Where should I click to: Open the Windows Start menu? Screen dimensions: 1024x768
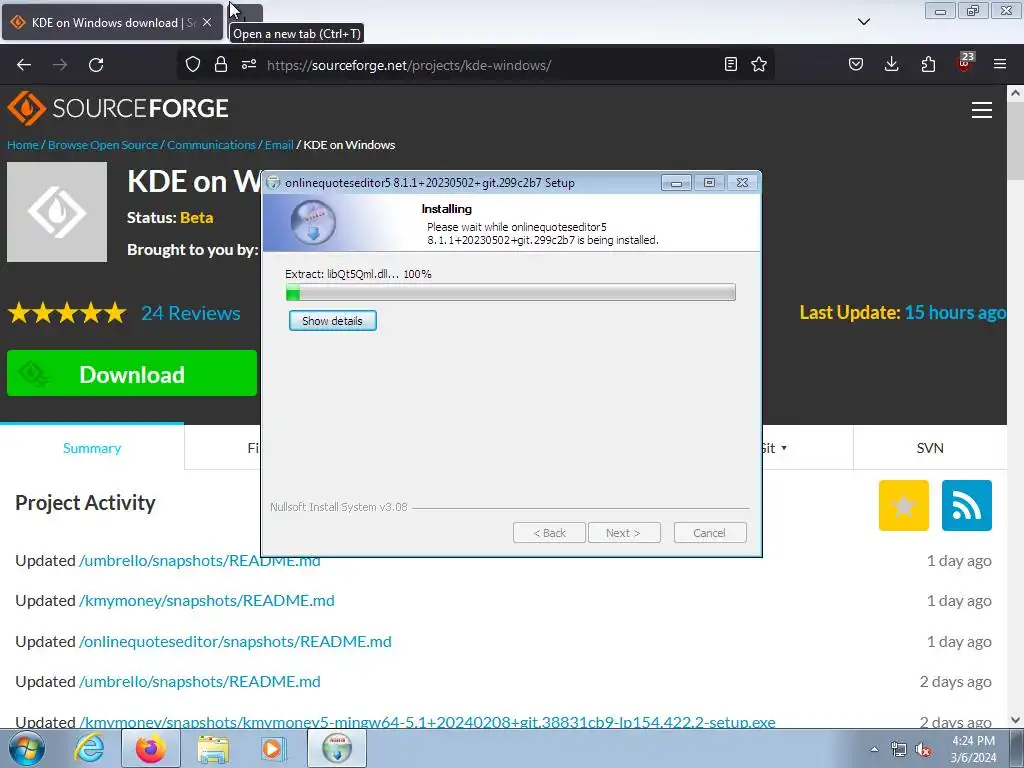(27, 748)
